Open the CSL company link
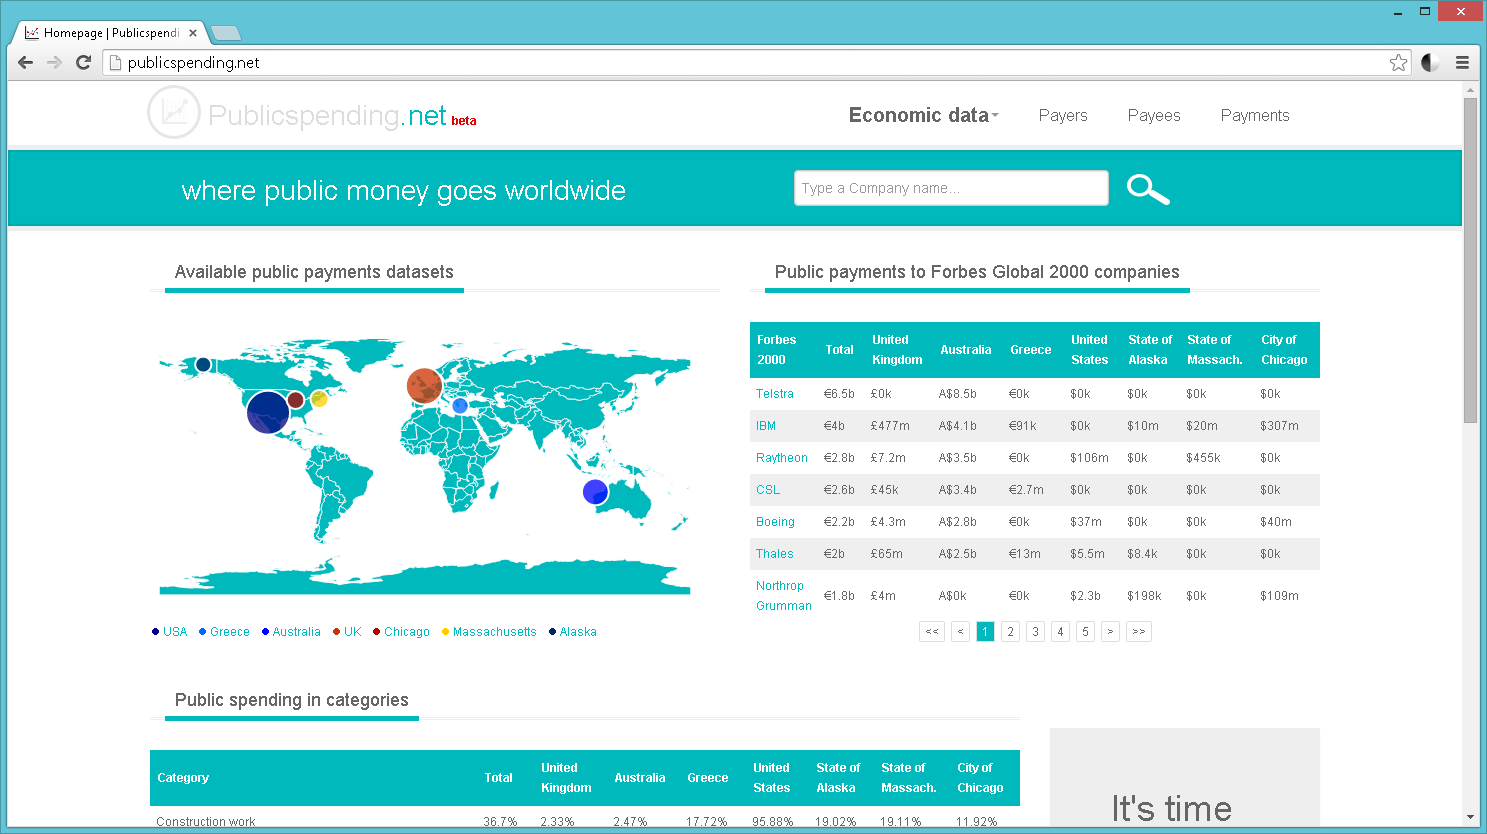1487x834 pixels. 768,490
